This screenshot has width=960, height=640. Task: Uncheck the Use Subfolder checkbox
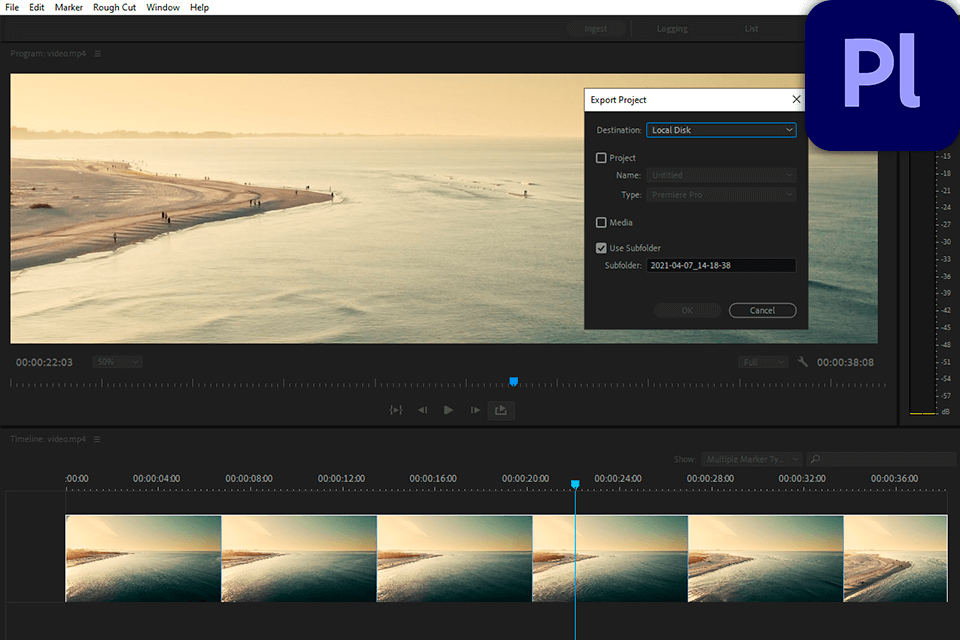(601, 248)
